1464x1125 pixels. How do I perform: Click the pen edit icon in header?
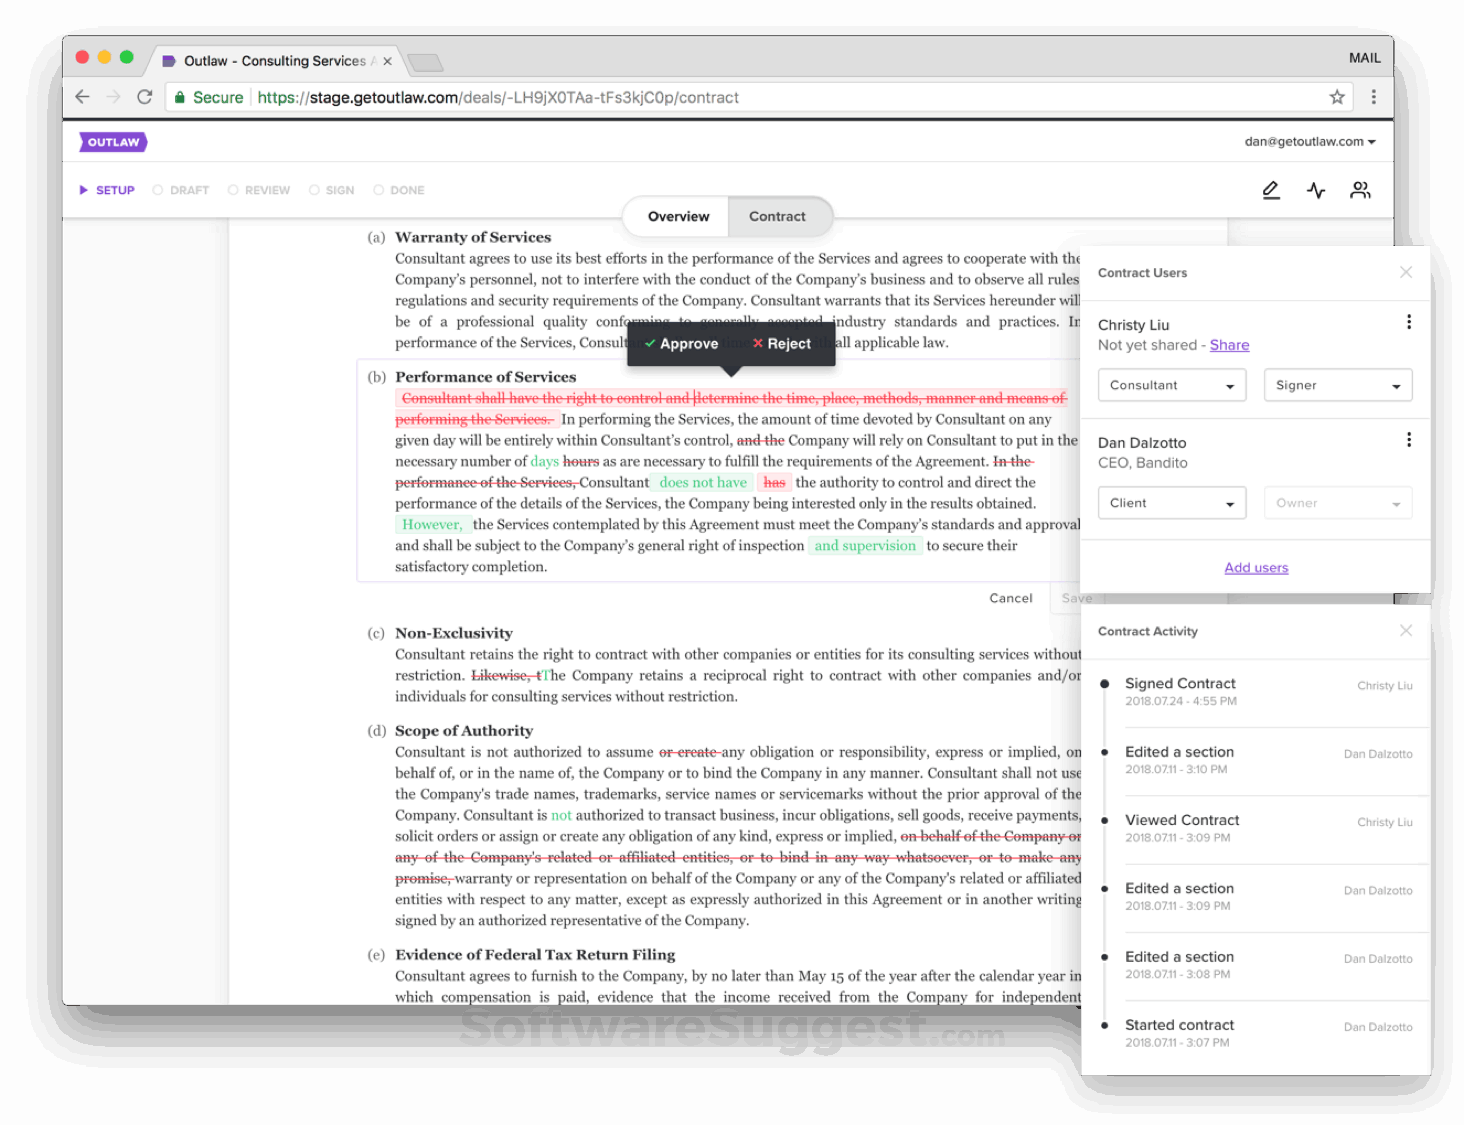coord(1271,190)
